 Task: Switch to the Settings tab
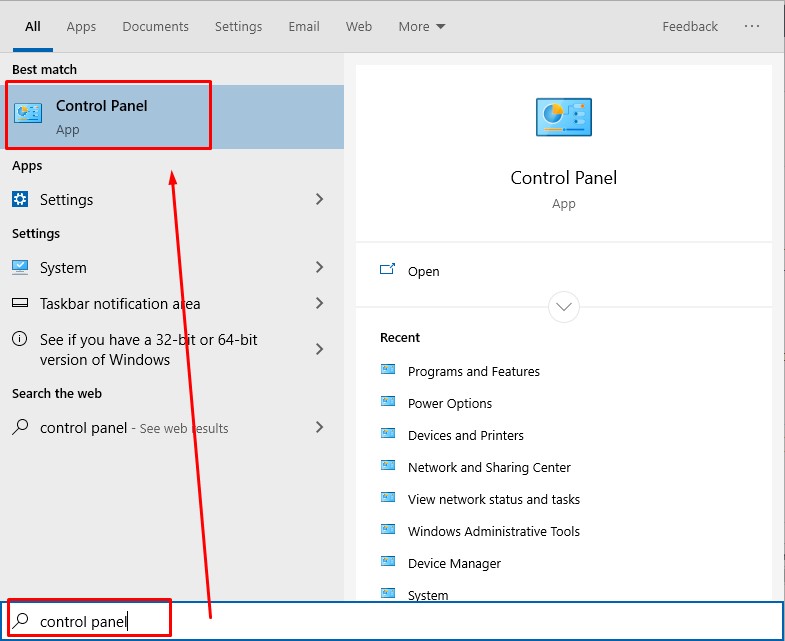(238, 27)
